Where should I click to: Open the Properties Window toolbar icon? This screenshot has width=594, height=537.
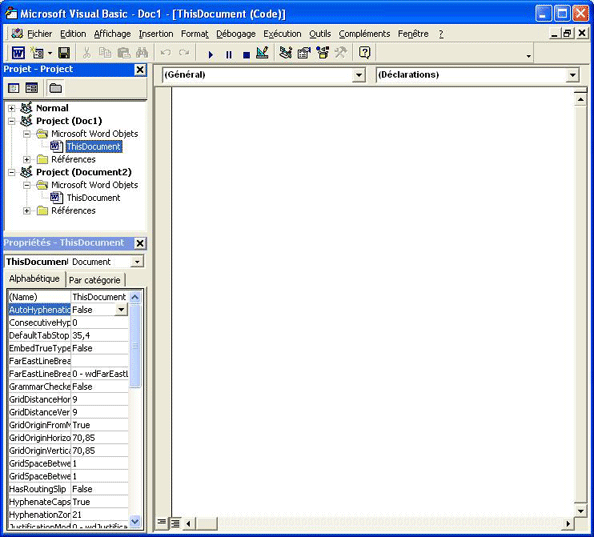click(304, 53)
